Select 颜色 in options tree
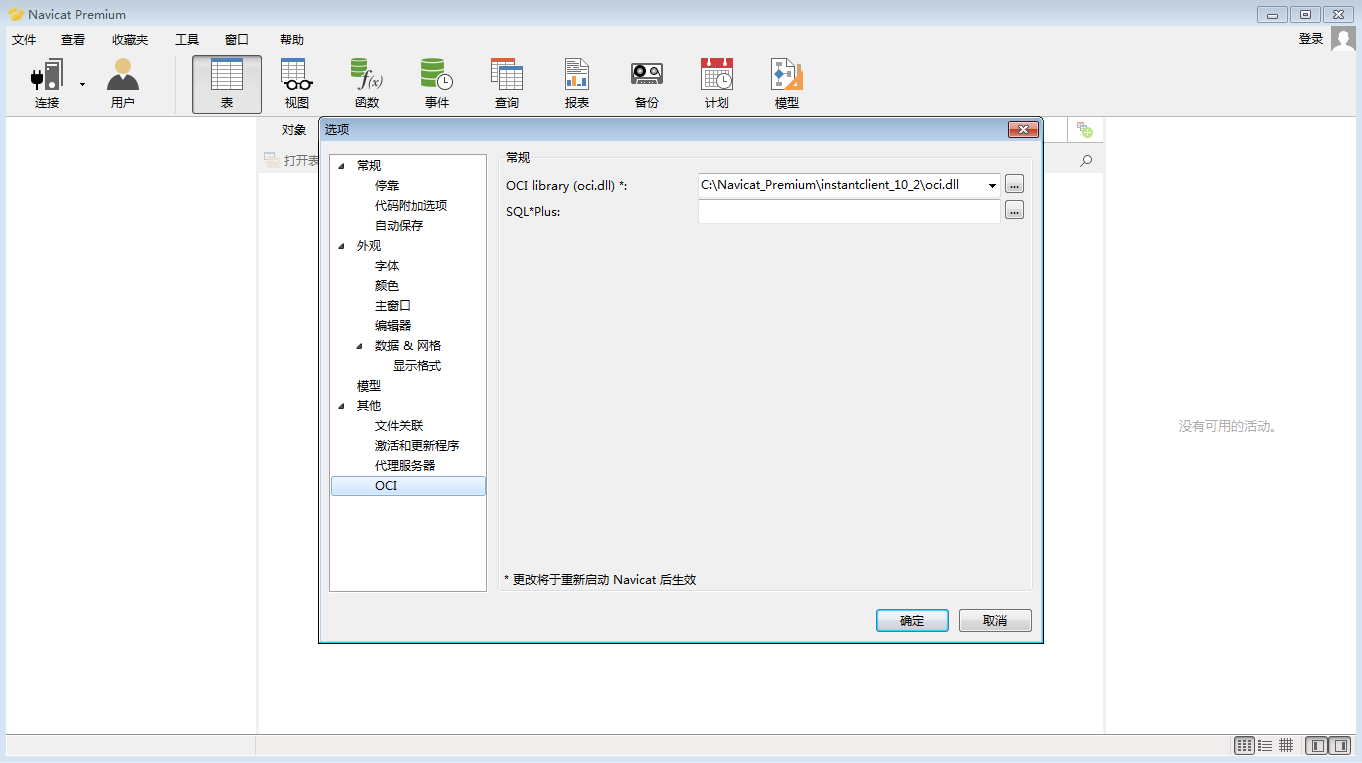This screenshot has height=763, width=1362. [x=387, y=285]
